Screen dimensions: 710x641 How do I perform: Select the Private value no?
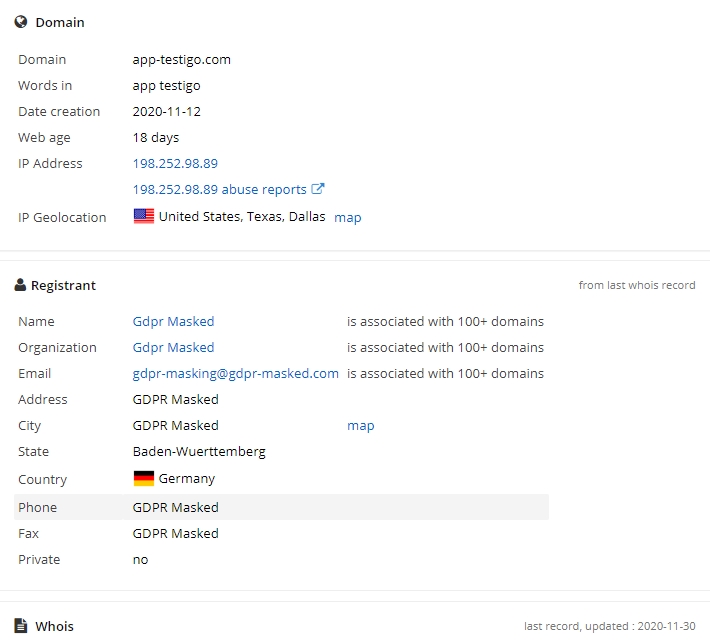point(140,560)
